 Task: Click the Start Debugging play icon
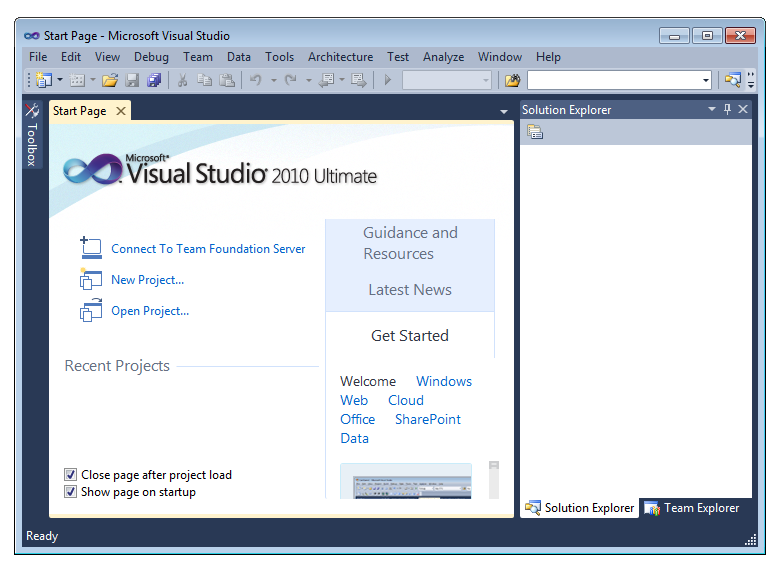(x=388, y=80)
